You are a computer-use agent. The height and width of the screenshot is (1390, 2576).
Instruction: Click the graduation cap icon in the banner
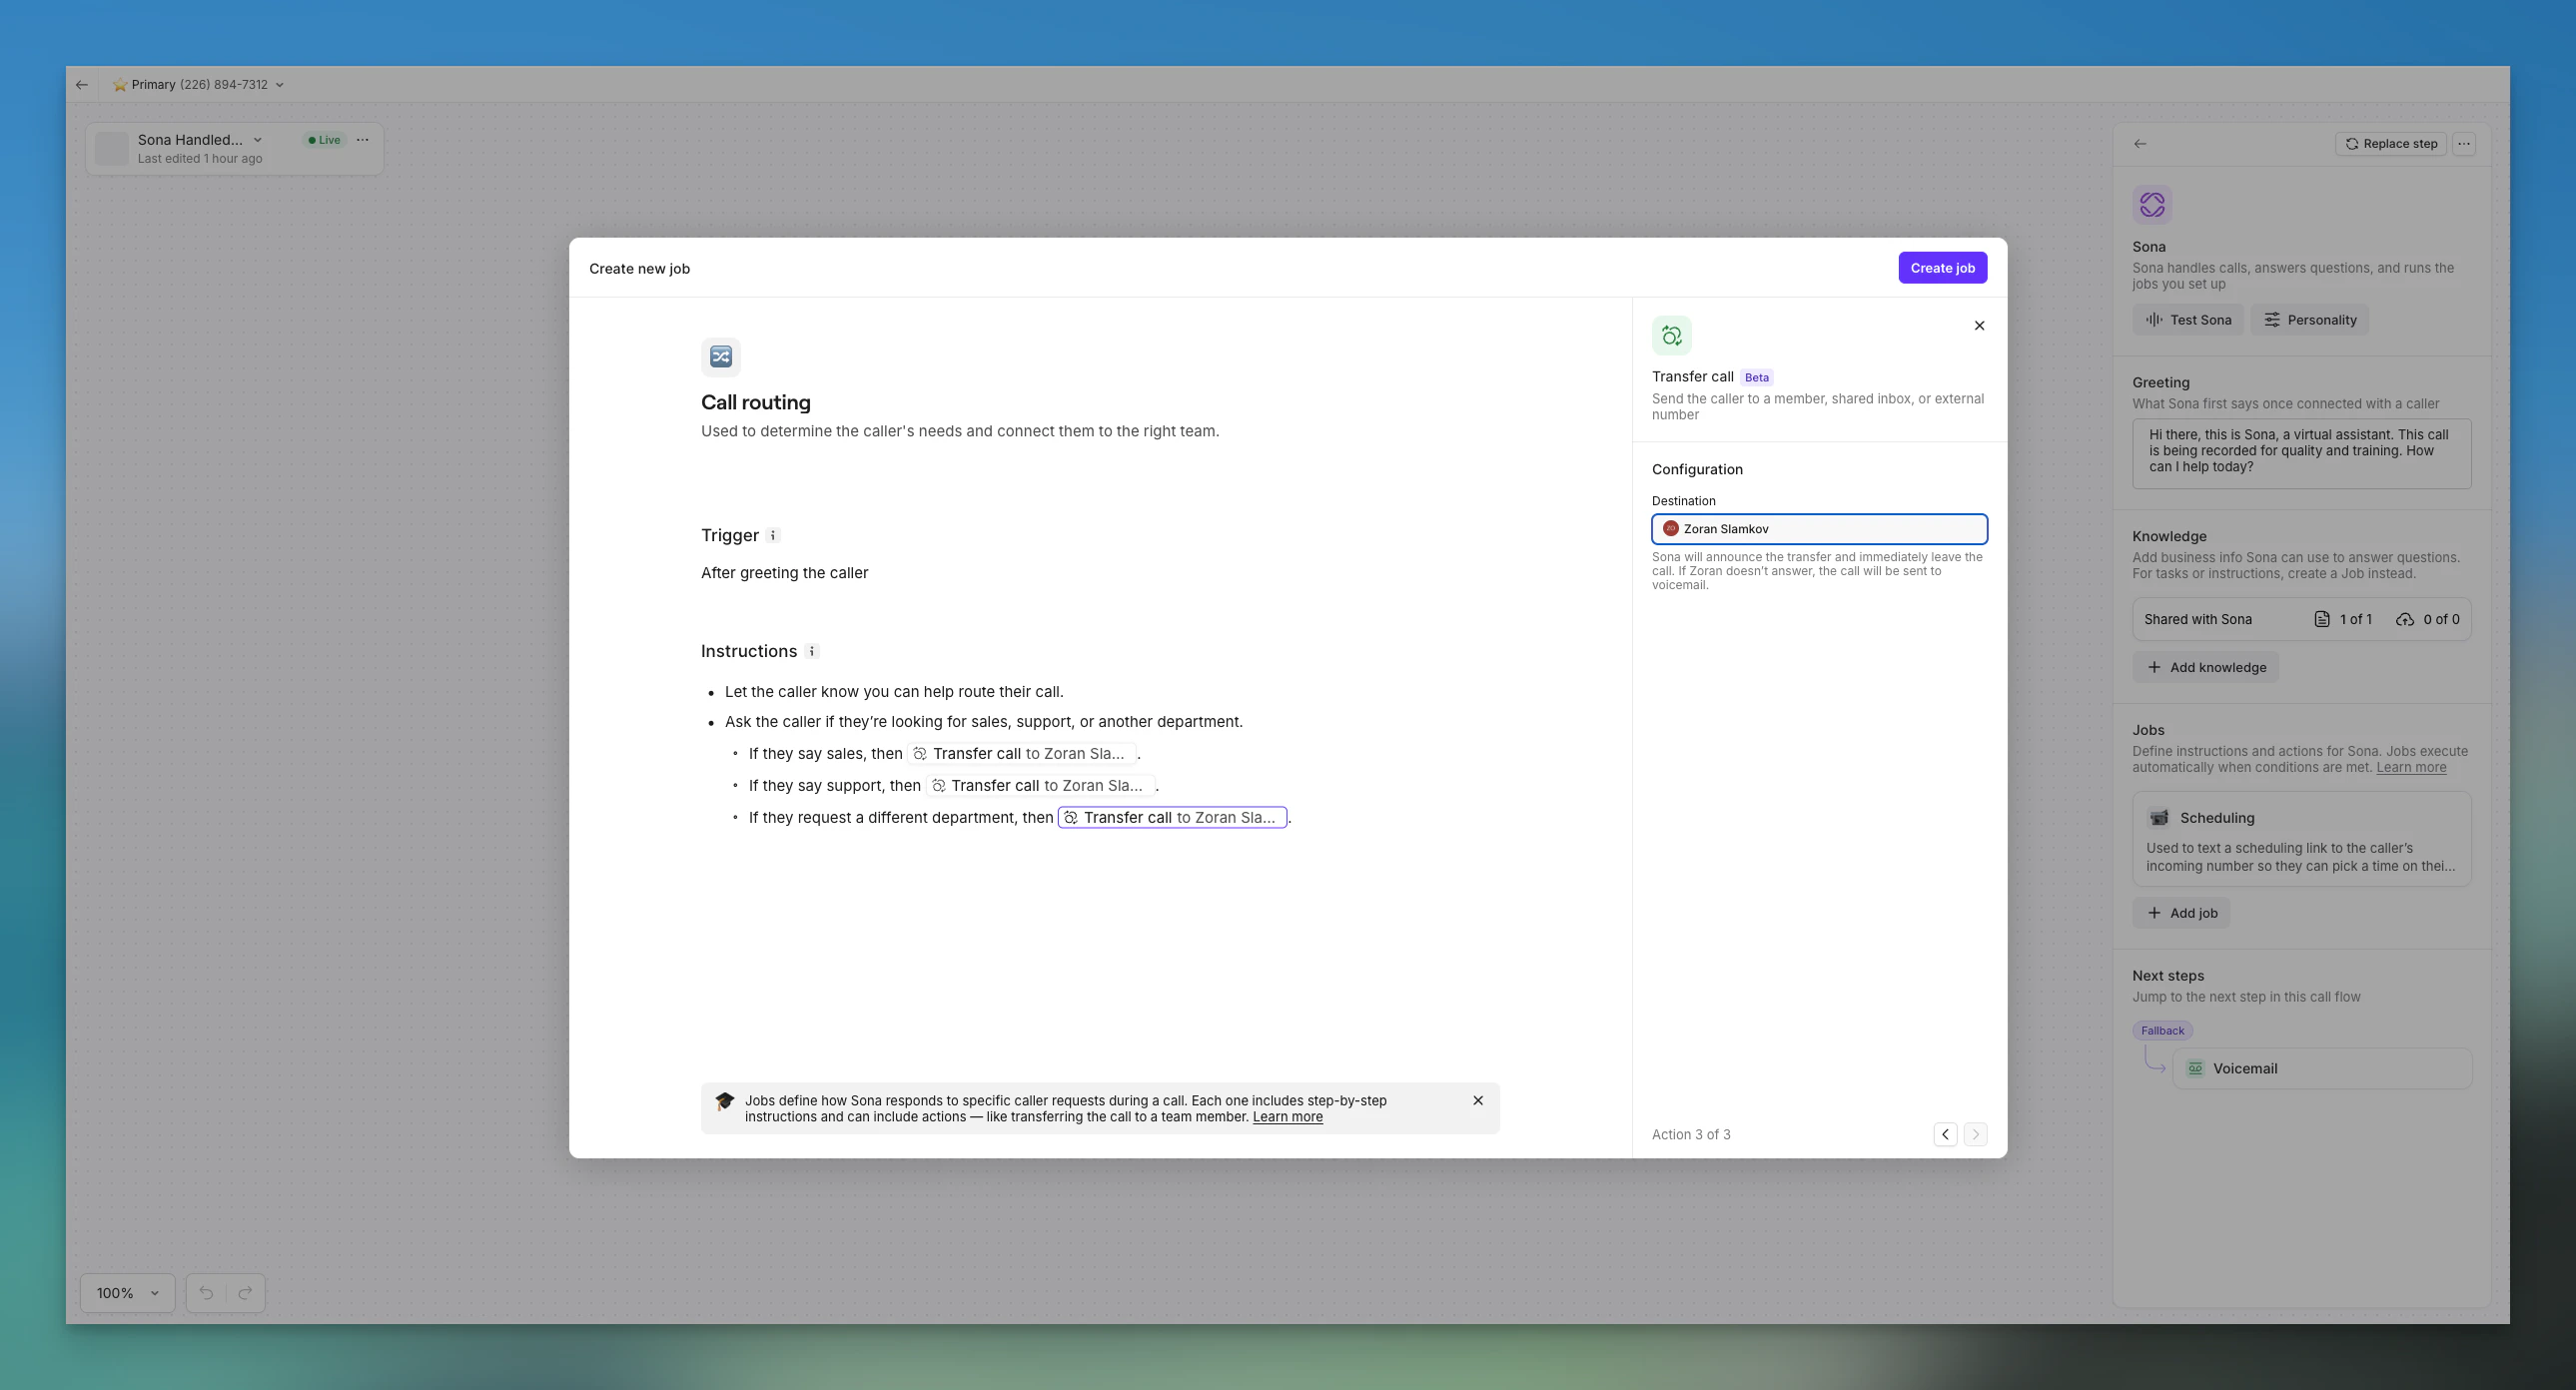click(x=724, y=1101)
